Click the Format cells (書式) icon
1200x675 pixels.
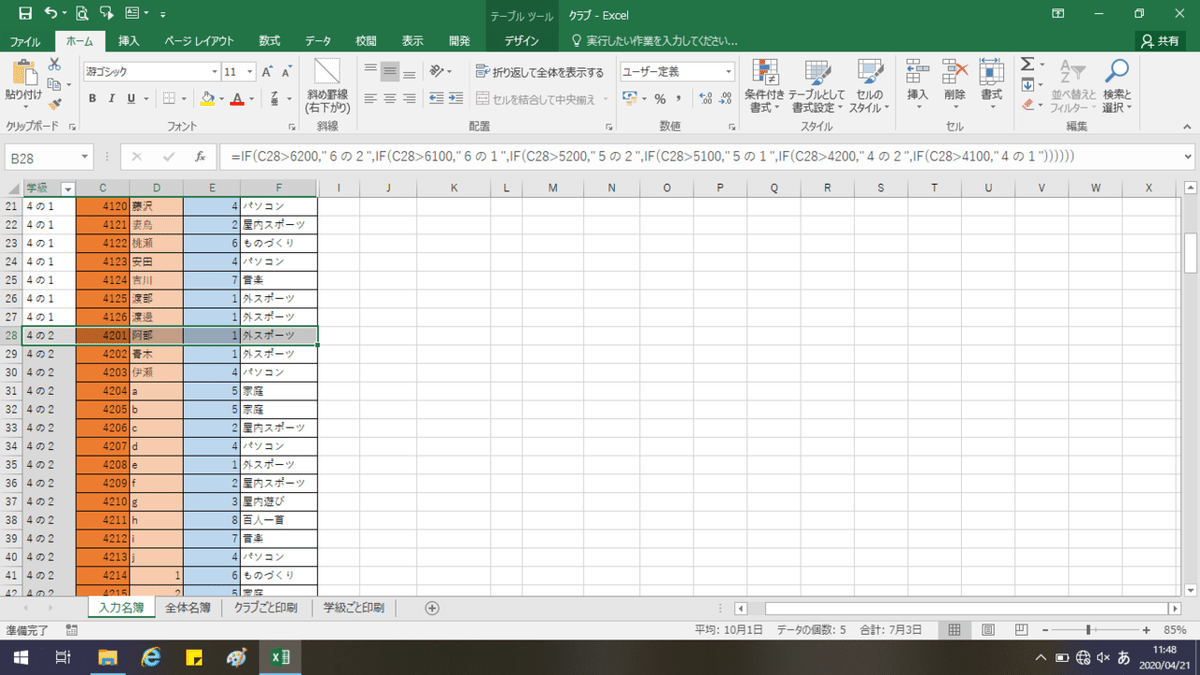[x=991, y=72]
